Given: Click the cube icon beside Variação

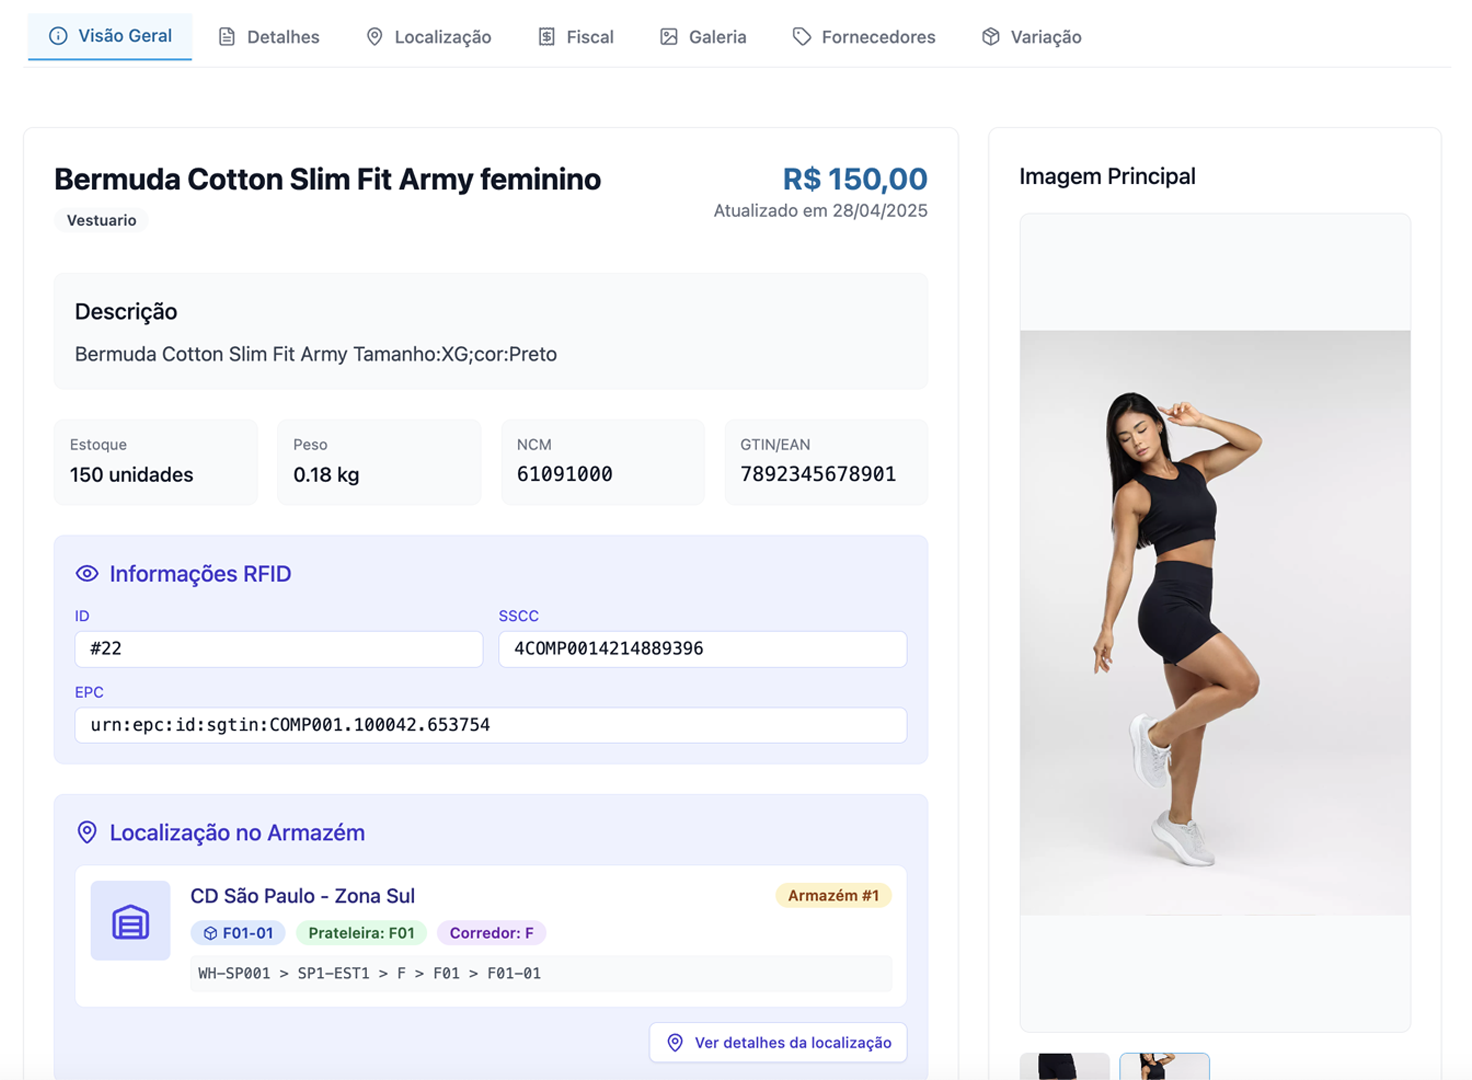Looking at the screenshot, I should point(990,37).
